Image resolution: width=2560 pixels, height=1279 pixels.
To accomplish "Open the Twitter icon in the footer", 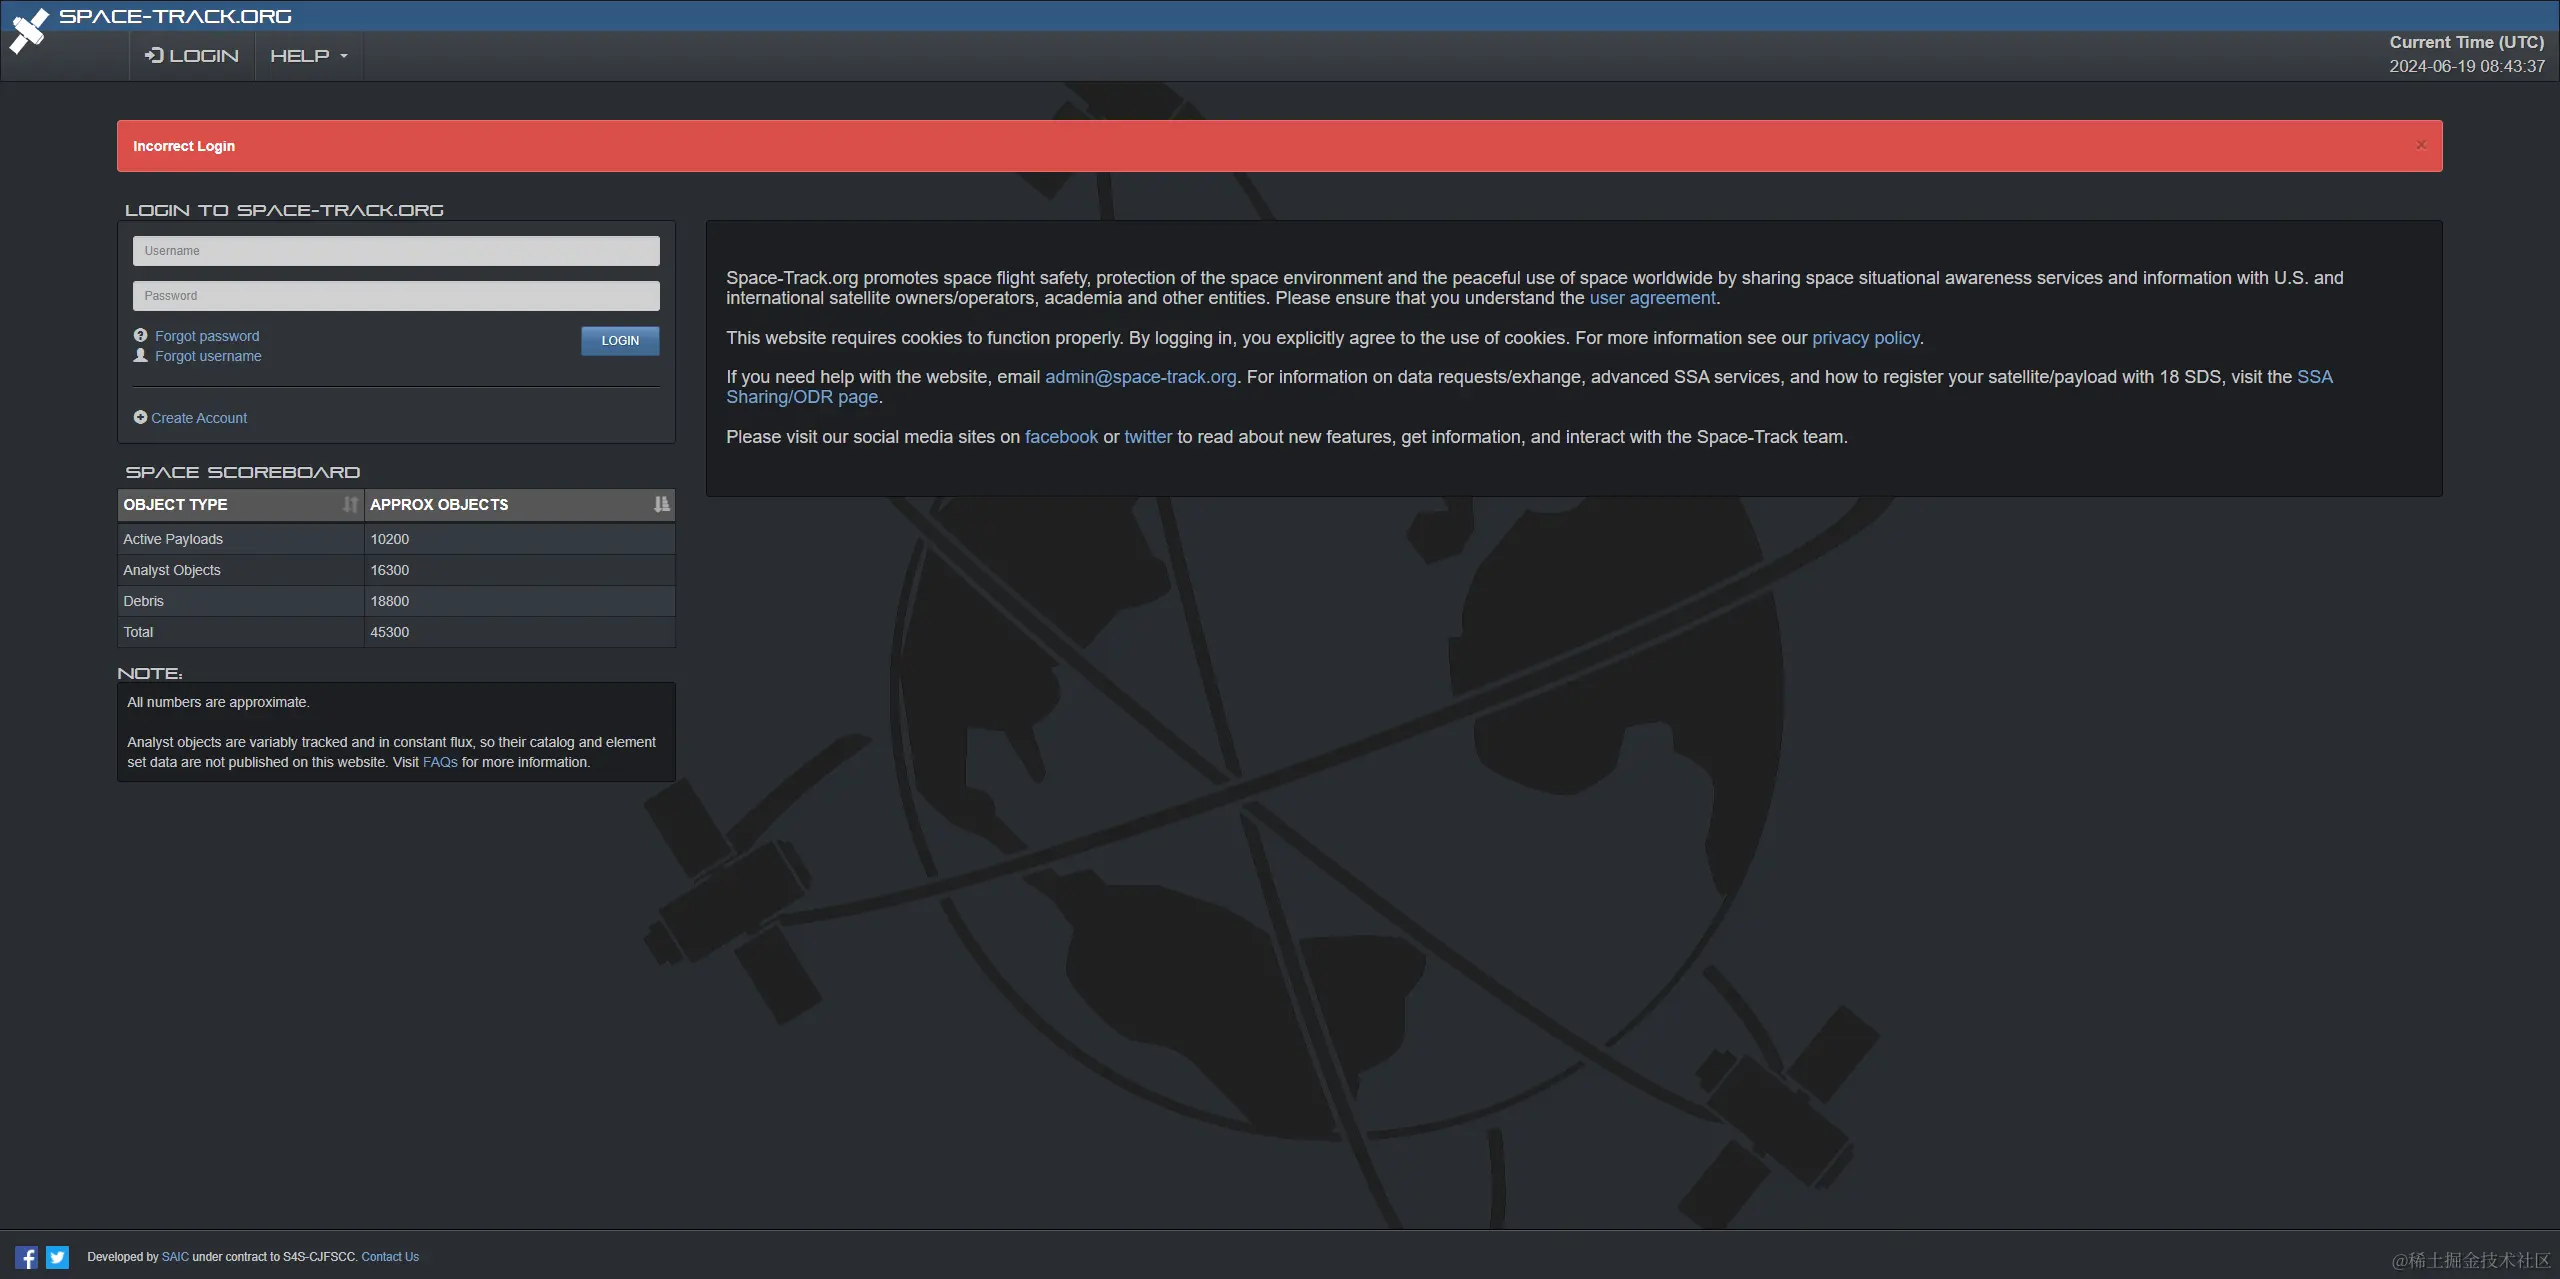I will coord(58,1257).
